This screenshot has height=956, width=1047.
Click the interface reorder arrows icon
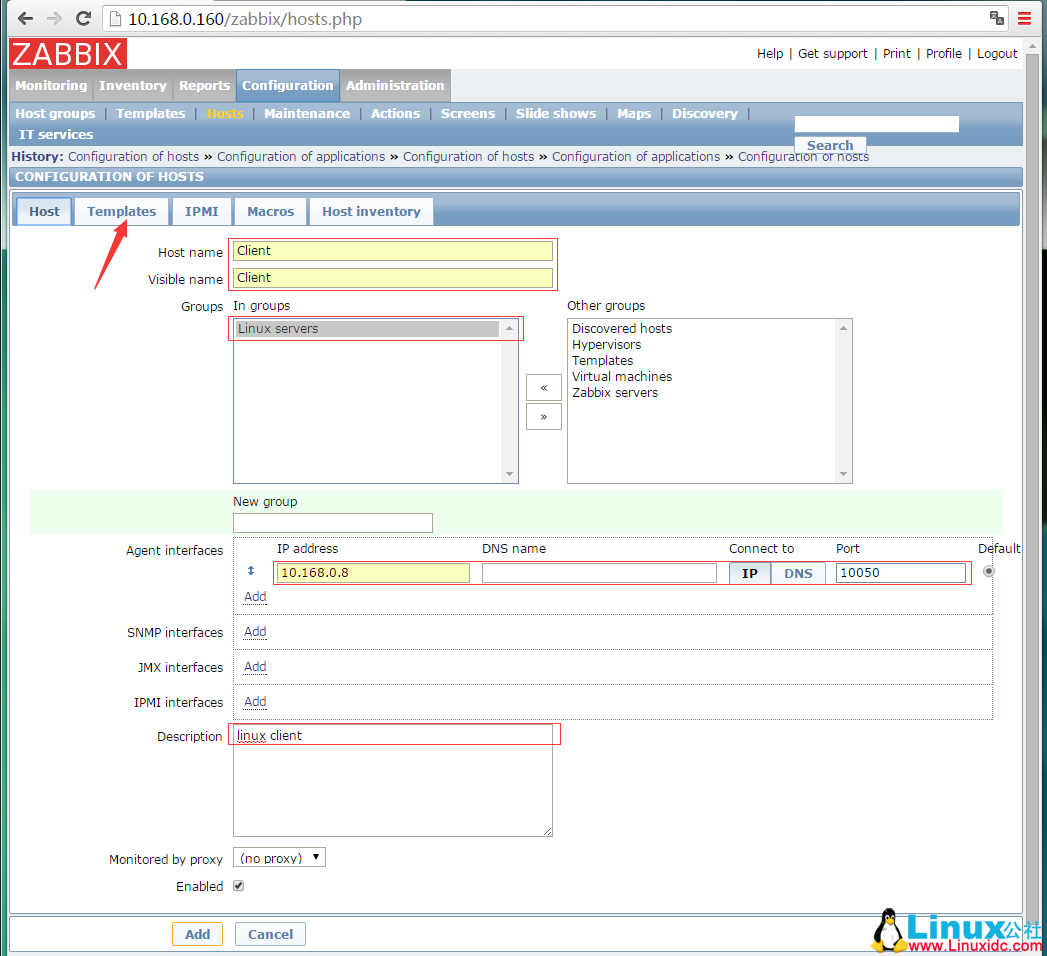tap(249, 571)
